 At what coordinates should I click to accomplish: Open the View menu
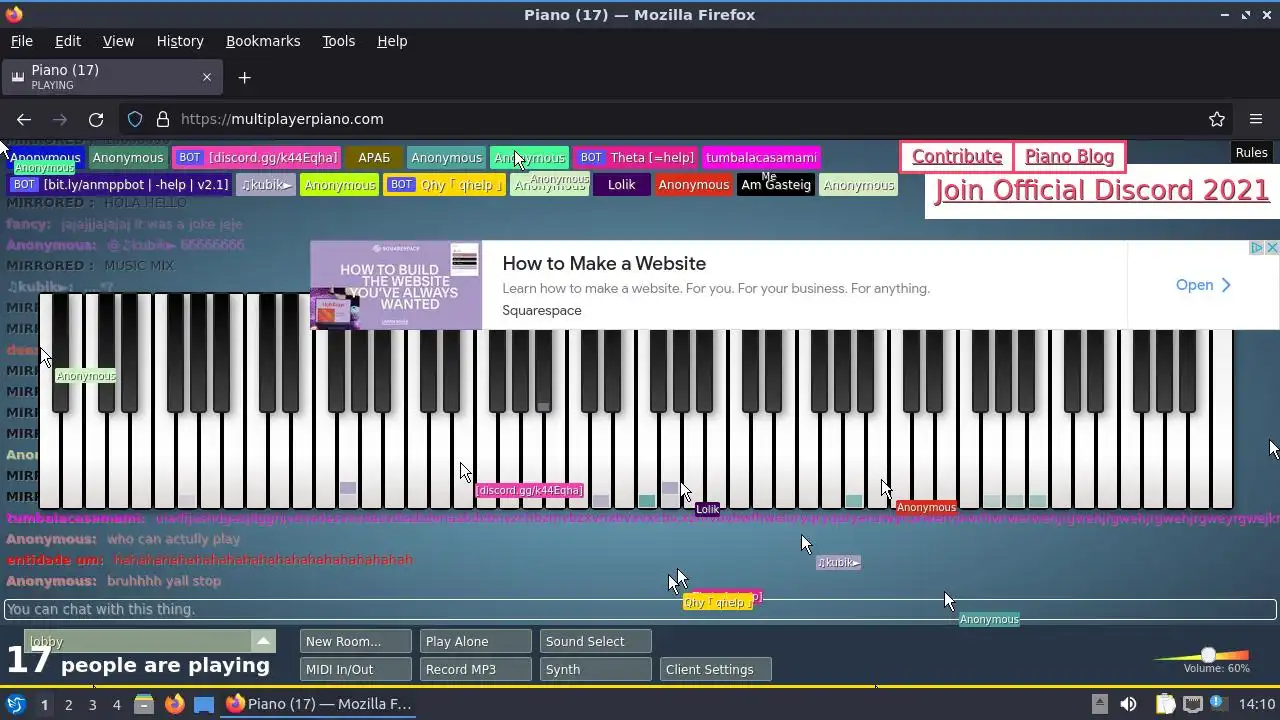[x=118, y=41]
